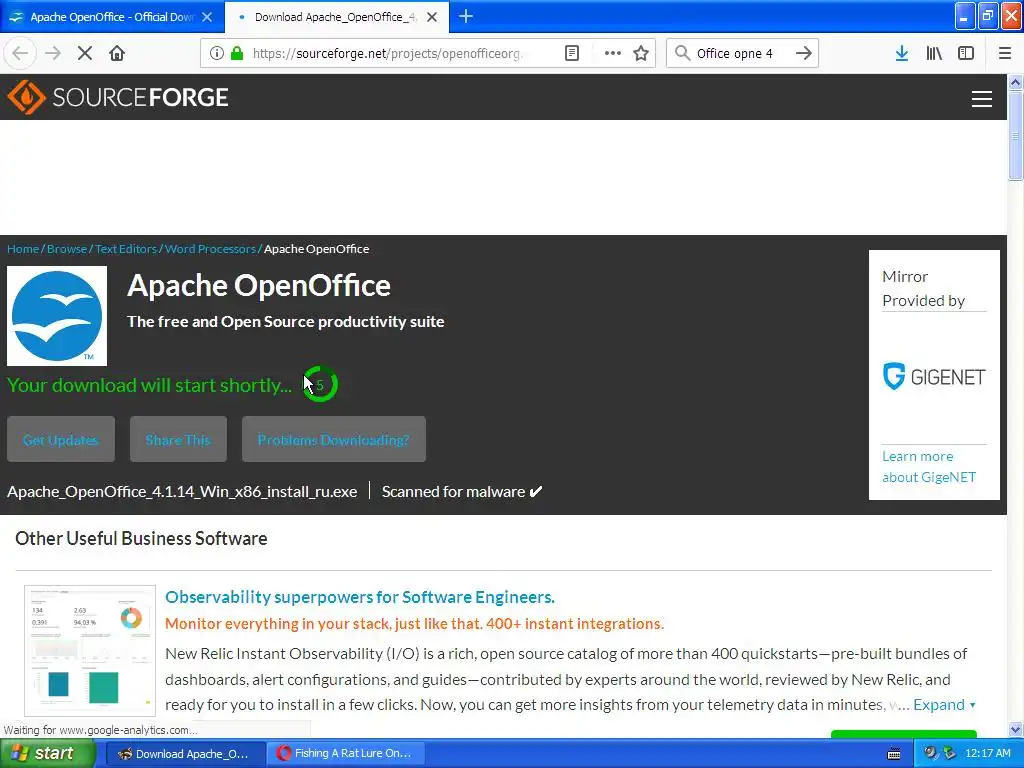Screen dimensions: 1024x768
Task: Close the Download Apache_OpenOffice tab
Action: (432, 17)
